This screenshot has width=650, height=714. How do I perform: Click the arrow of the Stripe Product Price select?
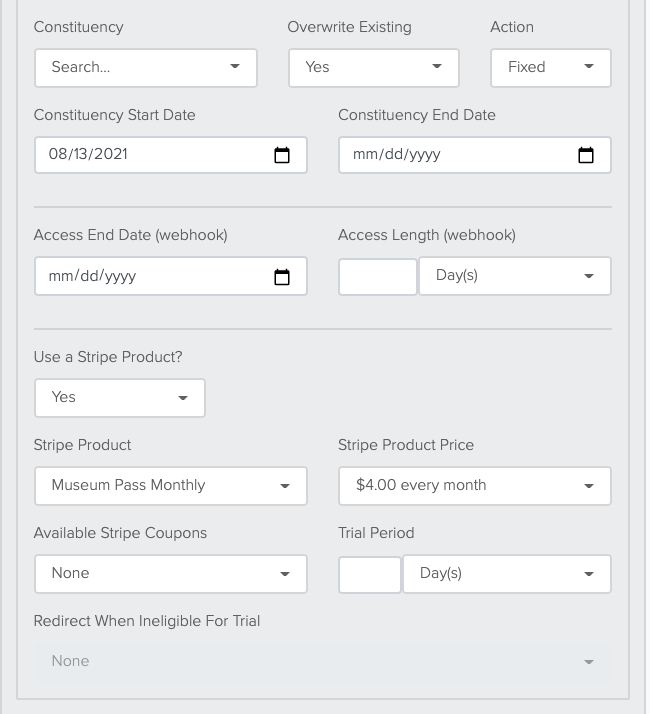coord(589,486)
